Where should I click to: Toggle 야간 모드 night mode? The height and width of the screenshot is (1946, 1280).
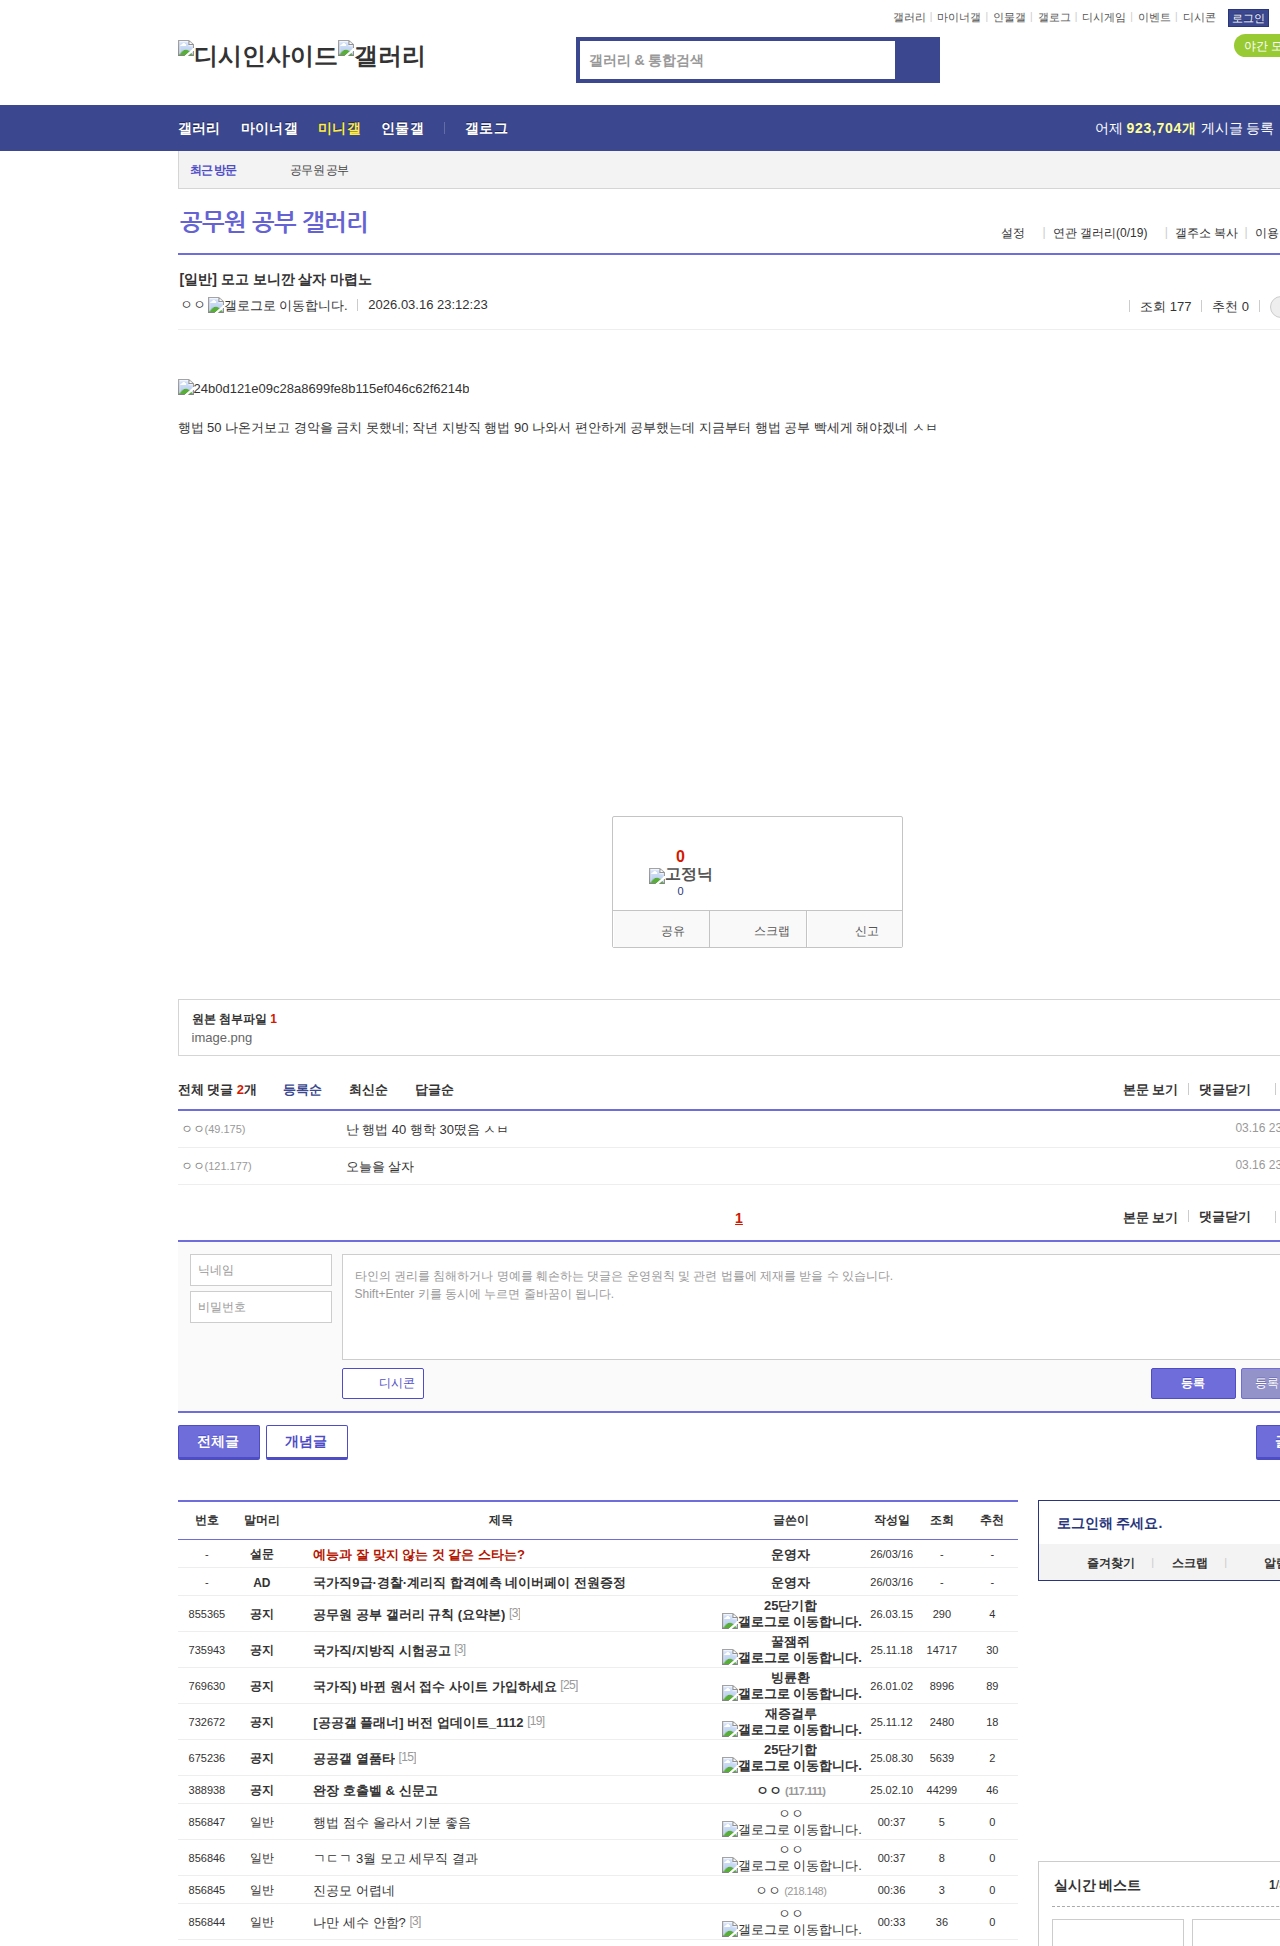click(x=1258, y=46)
